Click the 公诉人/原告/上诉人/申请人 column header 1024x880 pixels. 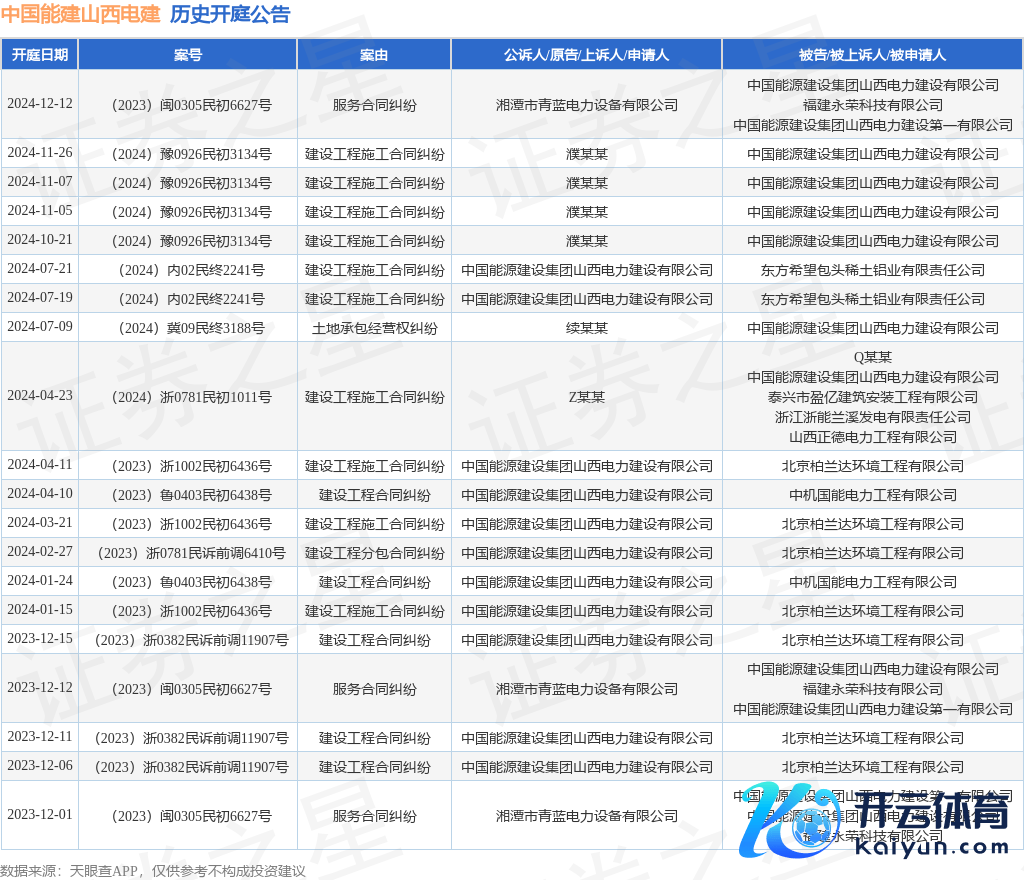pyautogui.click(x=586, y=55)
